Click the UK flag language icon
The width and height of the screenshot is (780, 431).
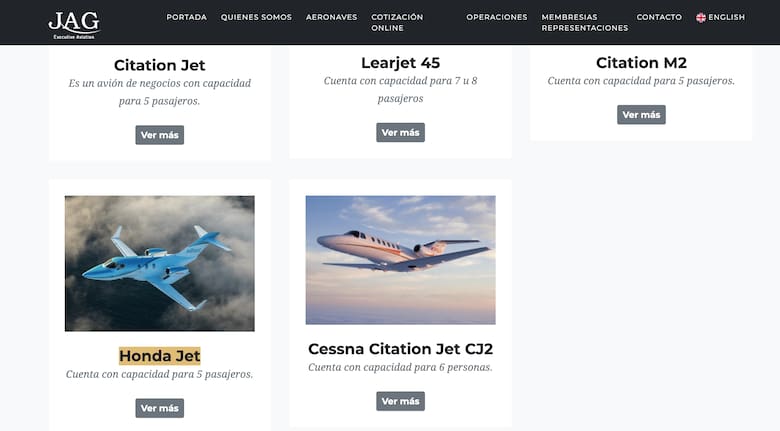(701, 17)
